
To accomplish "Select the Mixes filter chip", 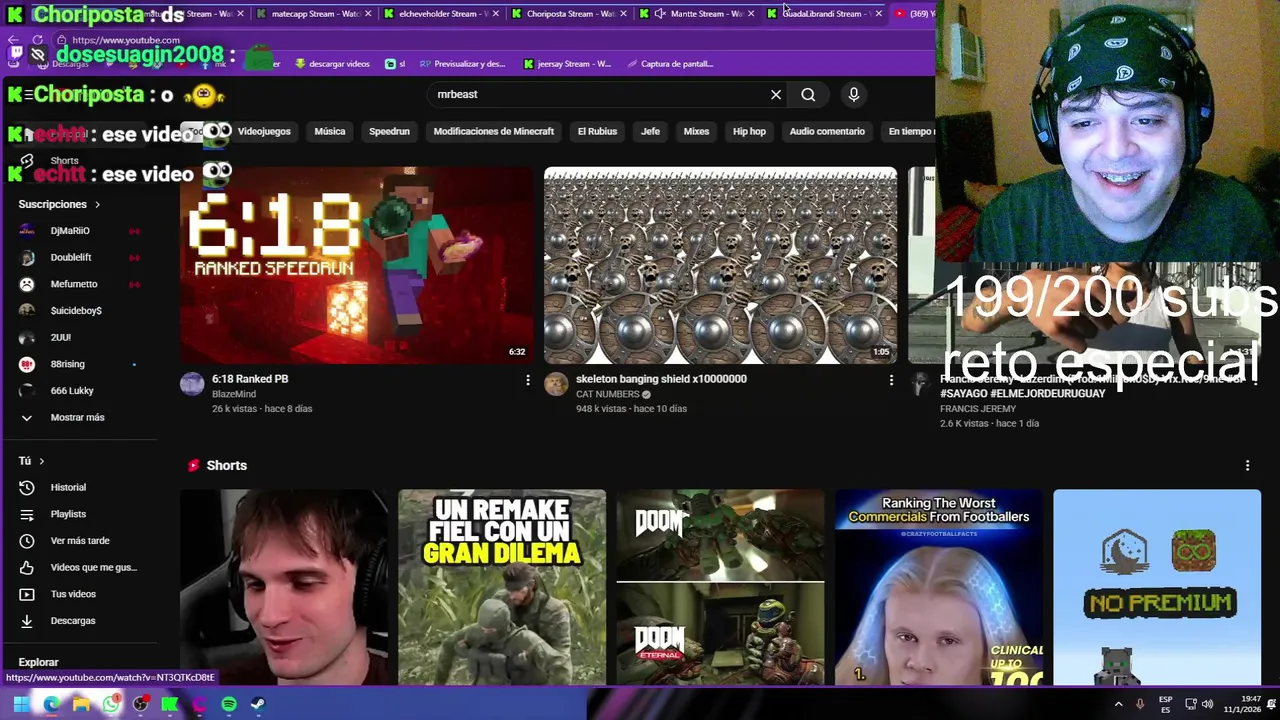I will pos(696,131).
